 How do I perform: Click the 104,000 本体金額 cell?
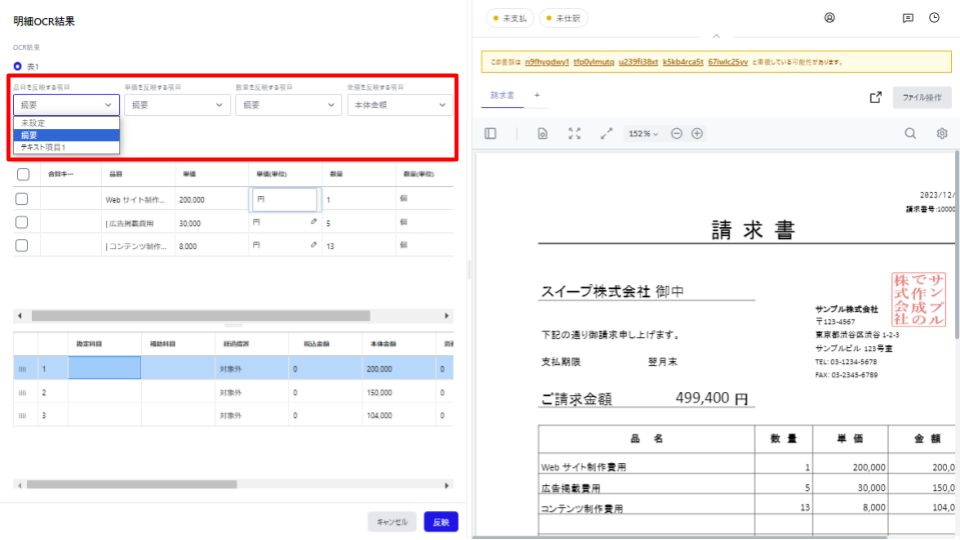click(398, 416)
